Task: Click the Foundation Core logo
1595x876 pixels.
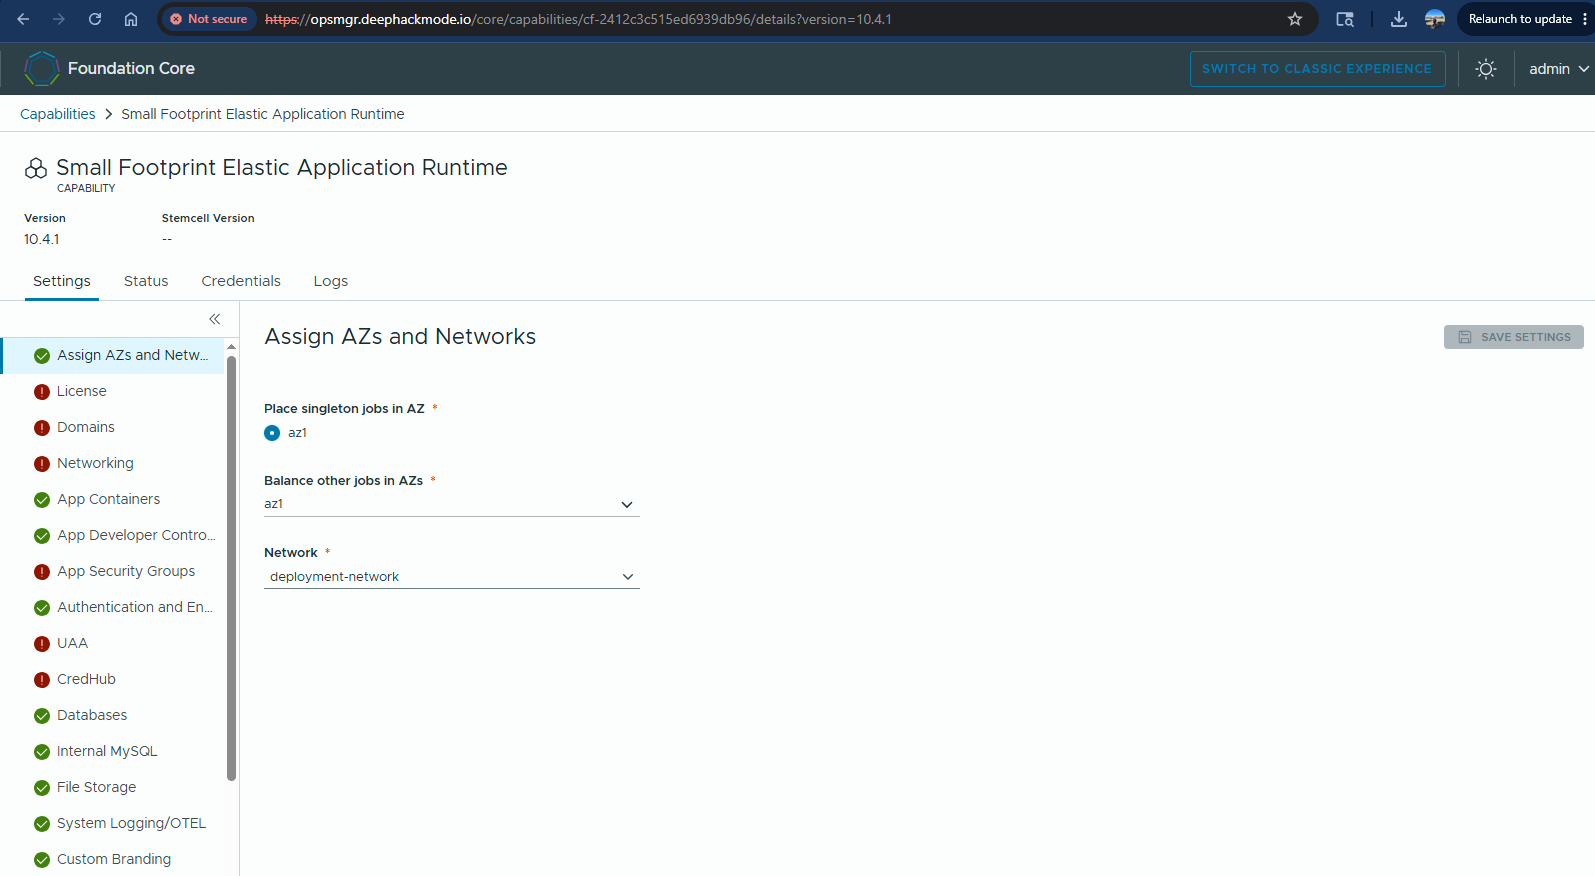Action: click(x=42, y=68)
